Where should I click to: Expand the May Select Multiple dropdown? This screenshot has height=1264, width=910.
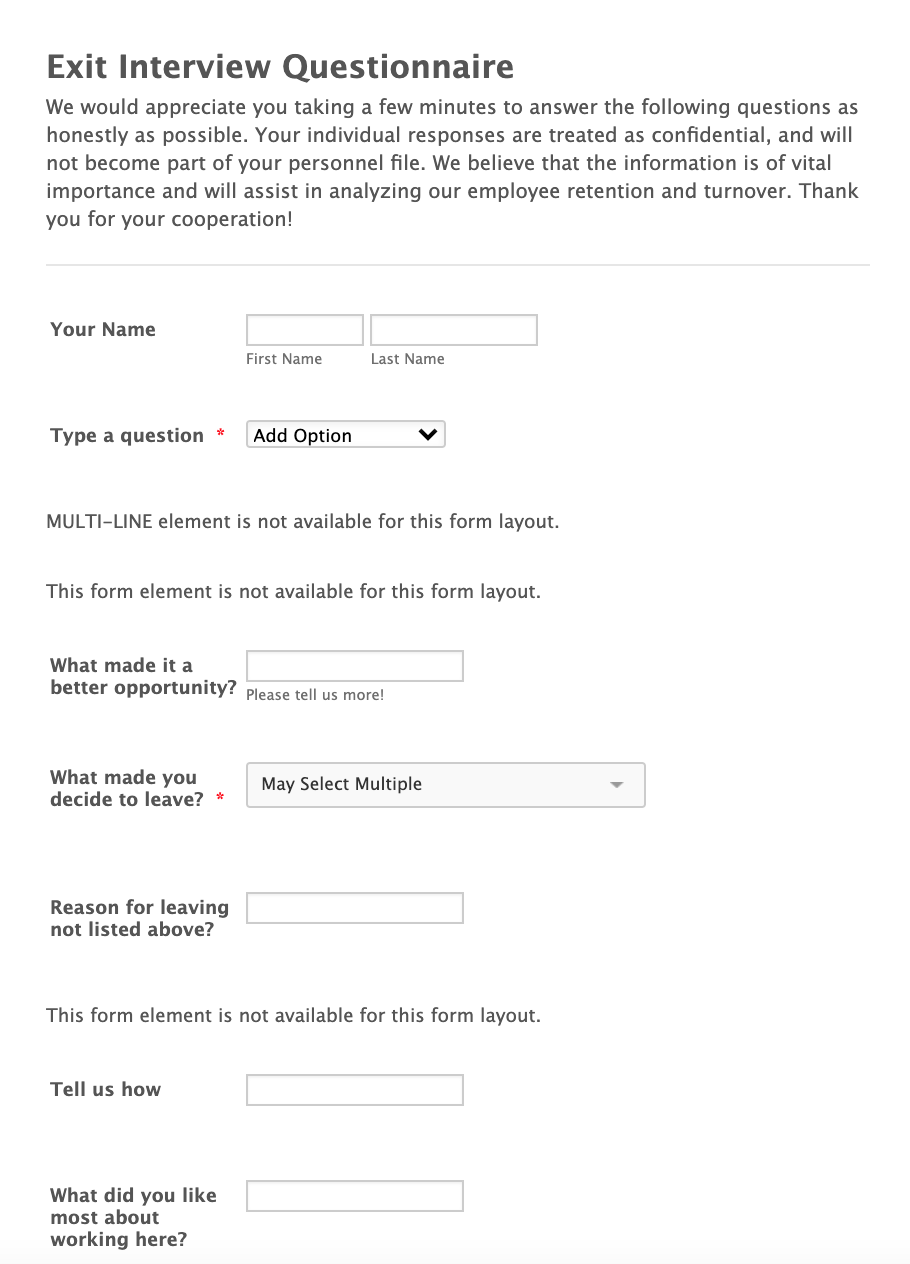pos(445,785)
